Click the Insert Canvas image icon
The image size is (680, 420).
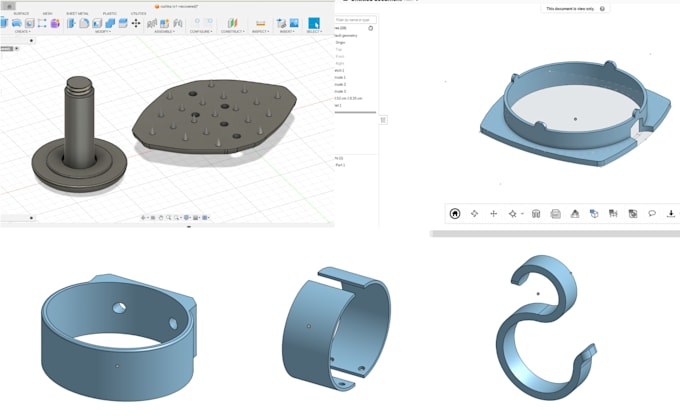pos(294,23)
